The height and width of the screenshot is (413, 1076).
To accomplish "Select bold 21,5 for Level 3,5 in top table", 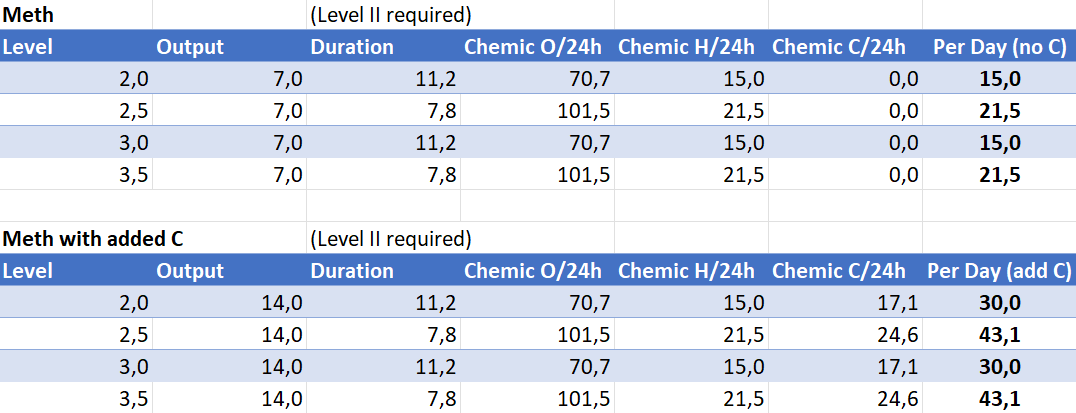I will pyautogui.click(x=1000, y=175).
